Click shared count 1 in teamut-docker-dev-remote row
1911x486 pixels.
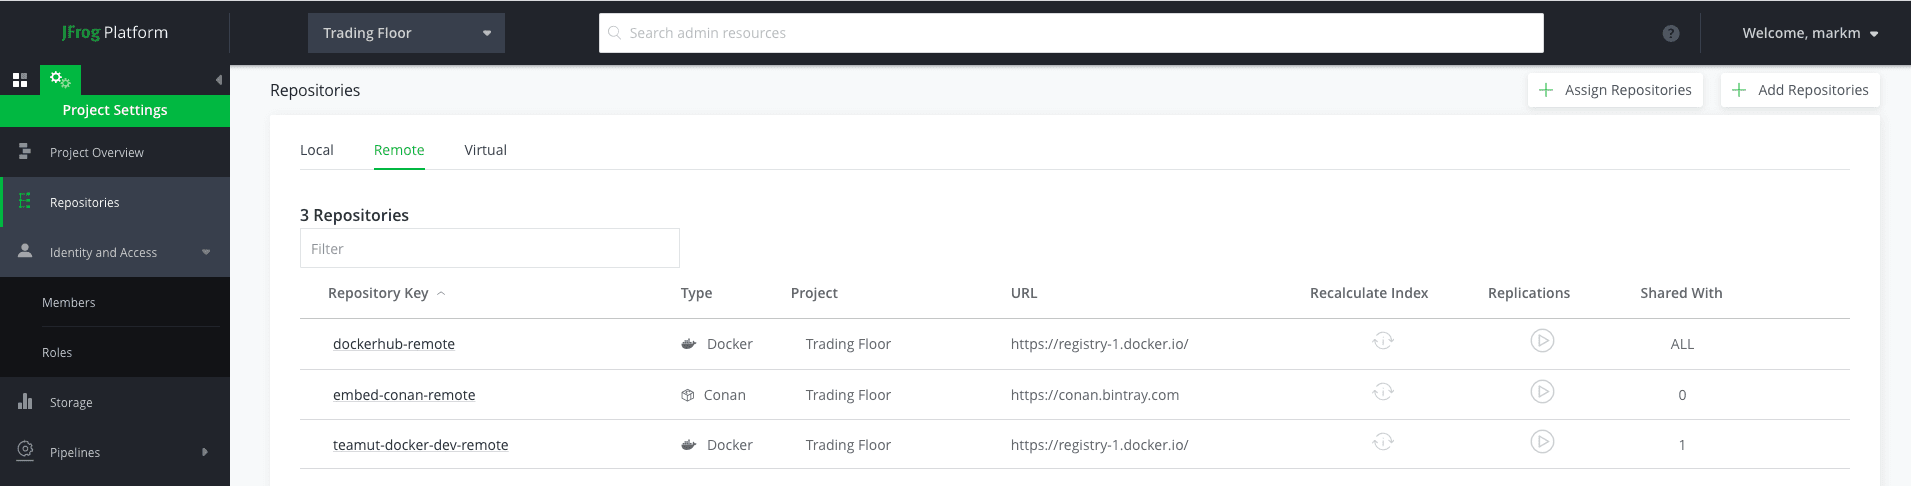click(1682, 445)
